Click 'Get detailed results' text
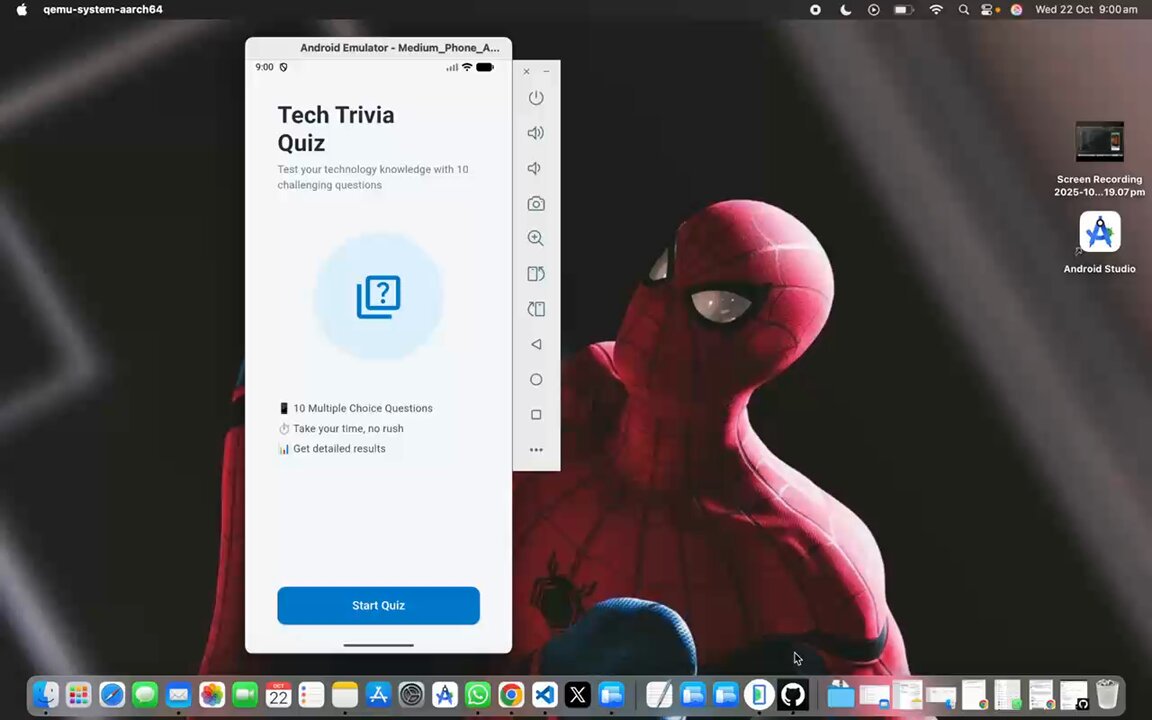1152x720 pixels. [x=339, y=448]
